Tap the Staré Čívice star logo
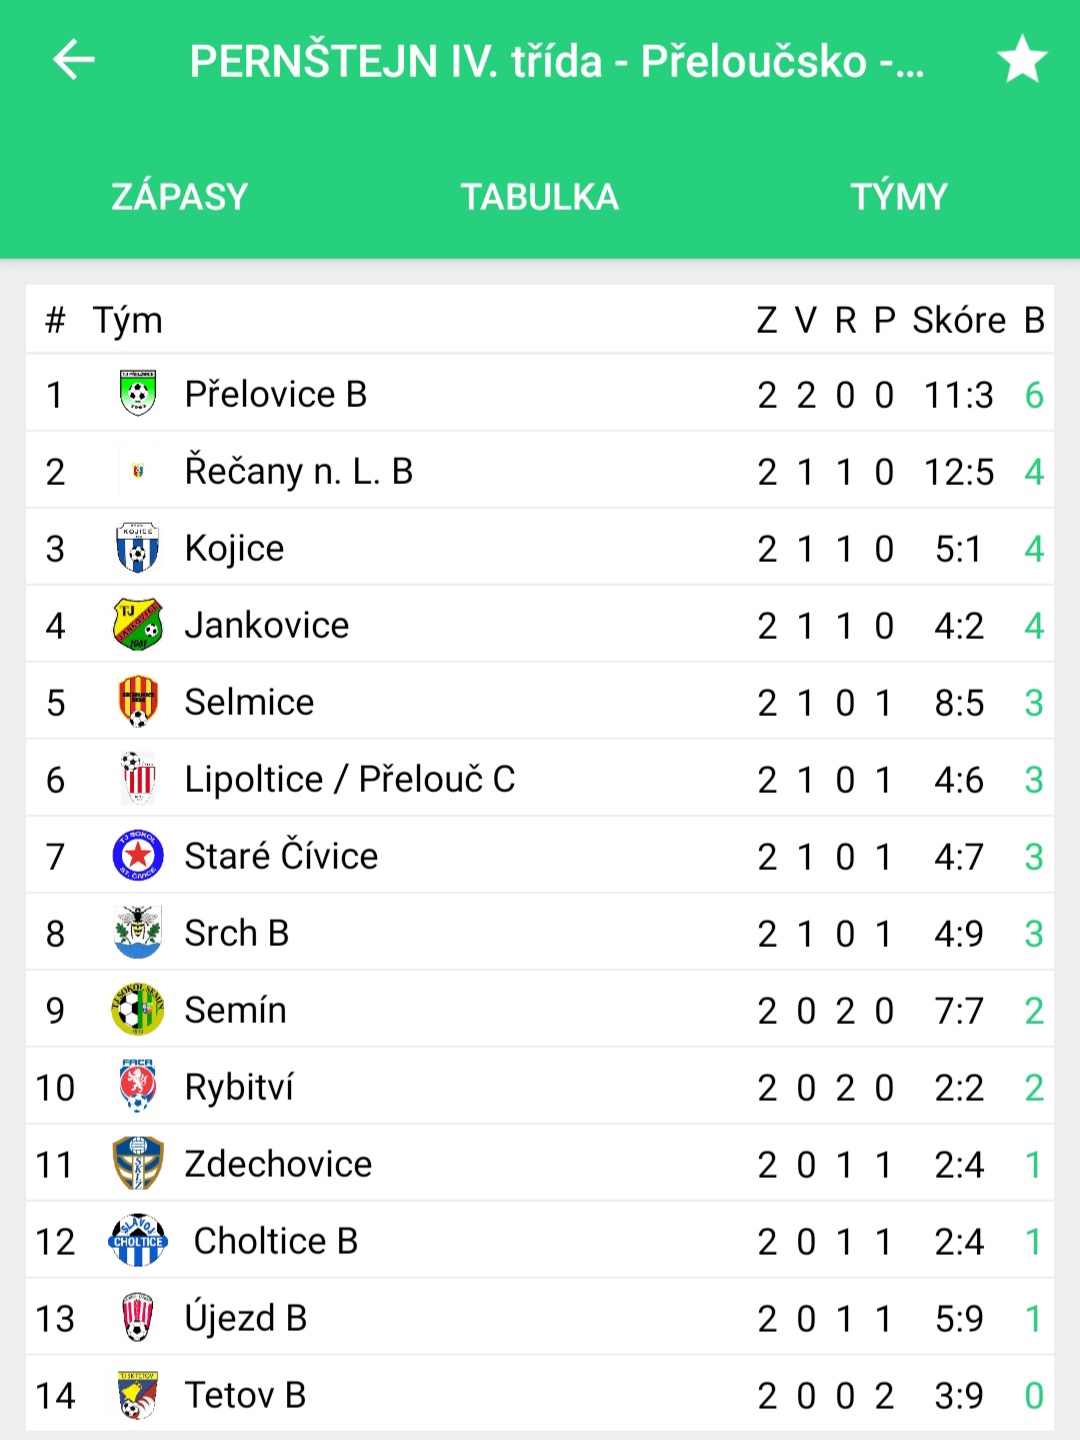 [x=138, y=856]
